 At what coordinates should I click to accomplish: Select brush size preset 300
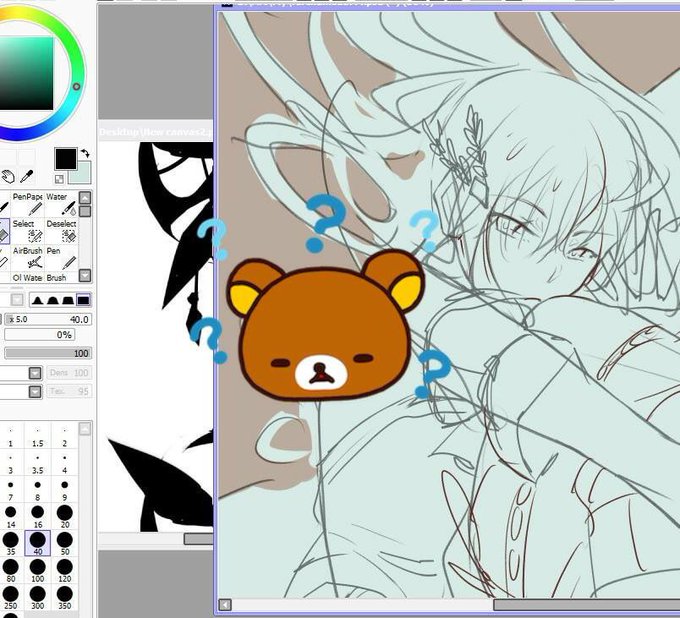coord(38,597)
